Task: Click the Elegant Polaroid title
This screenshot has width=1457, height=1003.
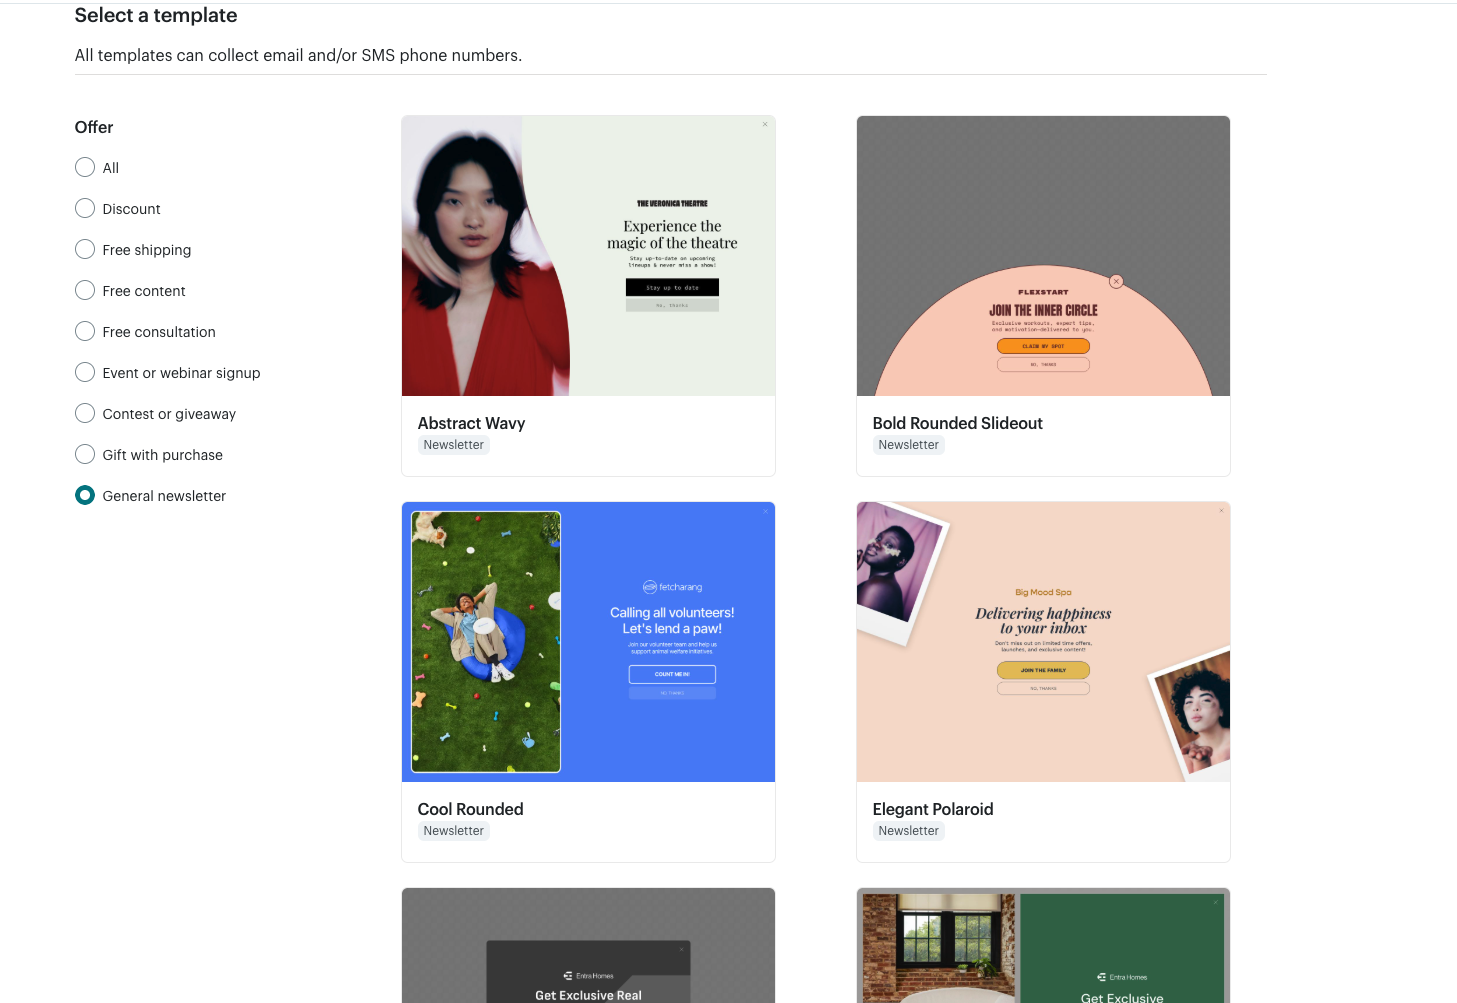Action: tap(933, 809)
